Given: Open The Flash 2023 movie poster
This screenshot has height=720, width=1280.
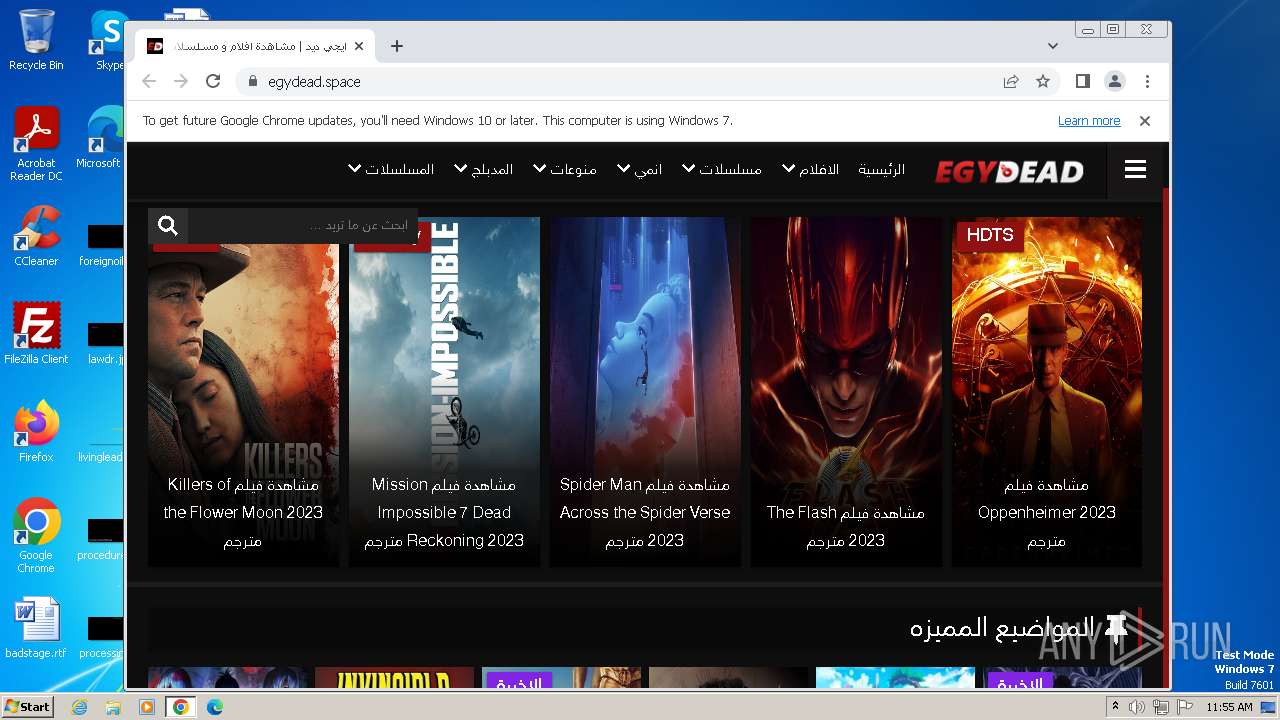Looking at the screenshot, I should [x=846, y=392].
